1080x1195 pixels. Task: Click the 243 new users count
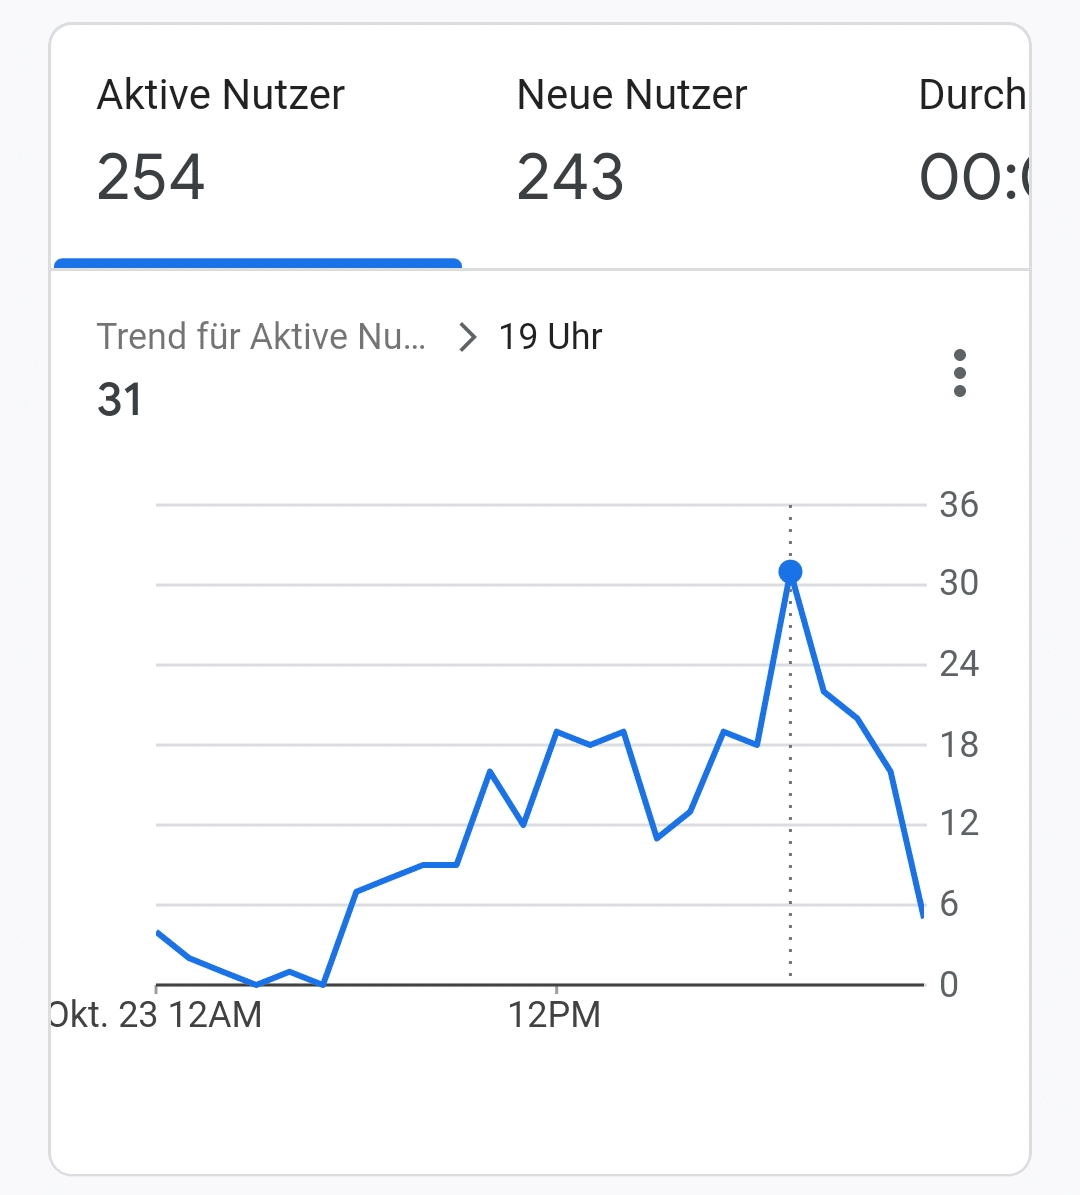coord(570,178)
